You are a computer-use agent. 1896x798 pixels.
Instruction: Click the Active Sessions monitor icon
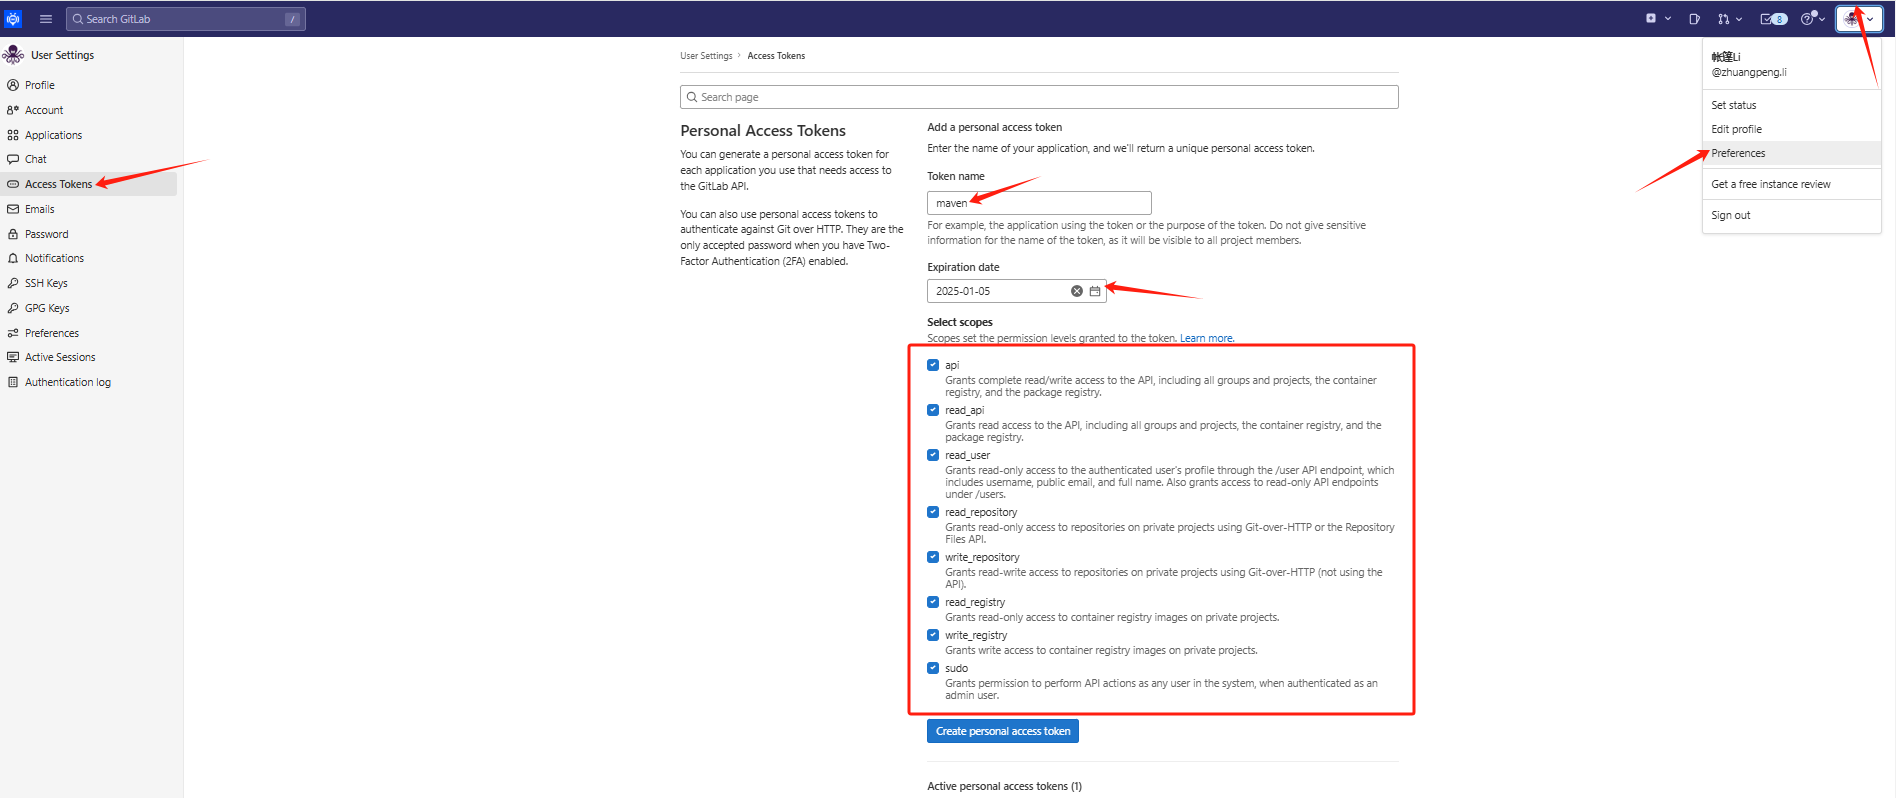tap(13, 357)
